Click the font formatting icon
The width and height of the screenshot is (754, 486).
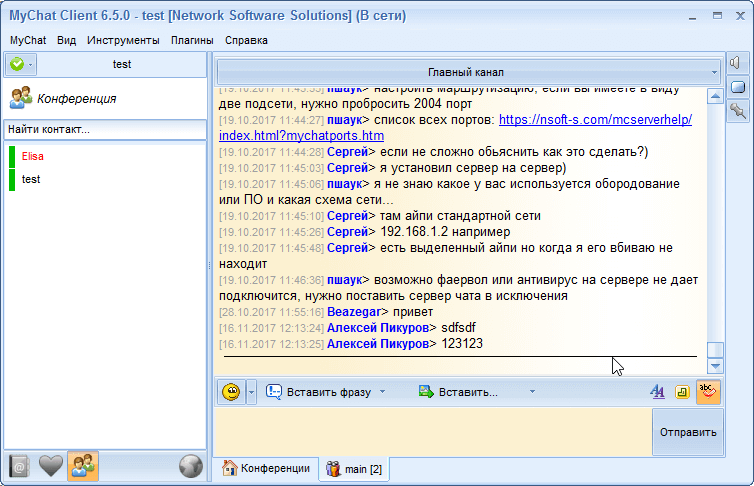coord(657,392)
